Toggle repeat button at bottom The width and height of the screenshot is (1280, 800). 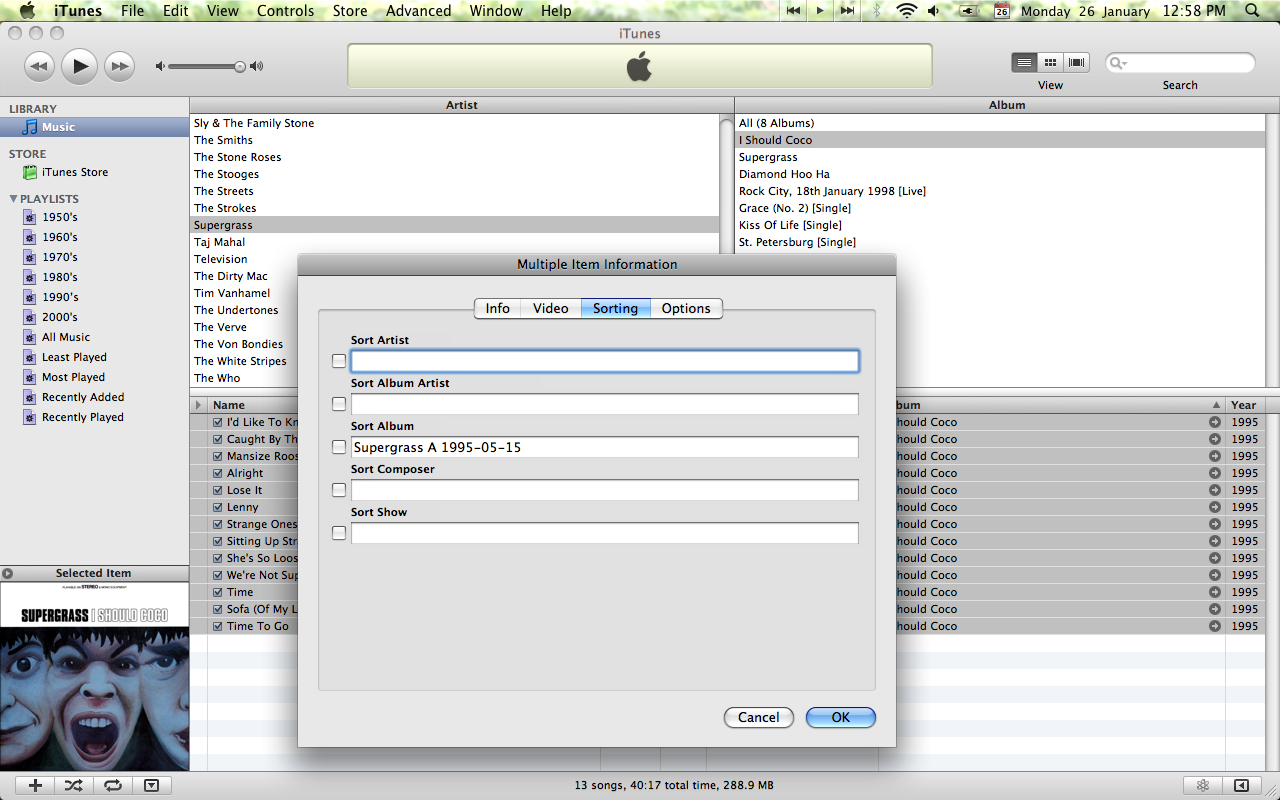112,786
